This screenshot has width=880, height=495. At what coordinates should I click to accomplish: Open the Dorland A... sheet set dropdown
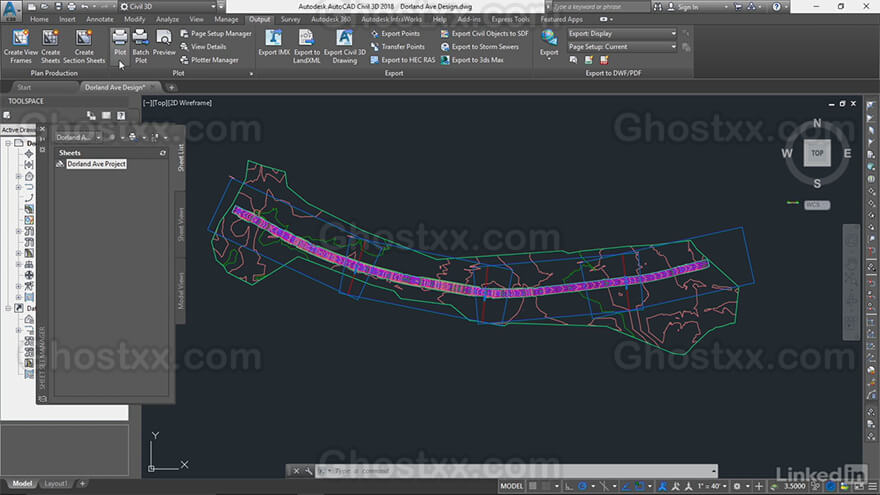[x=78, y=137]
